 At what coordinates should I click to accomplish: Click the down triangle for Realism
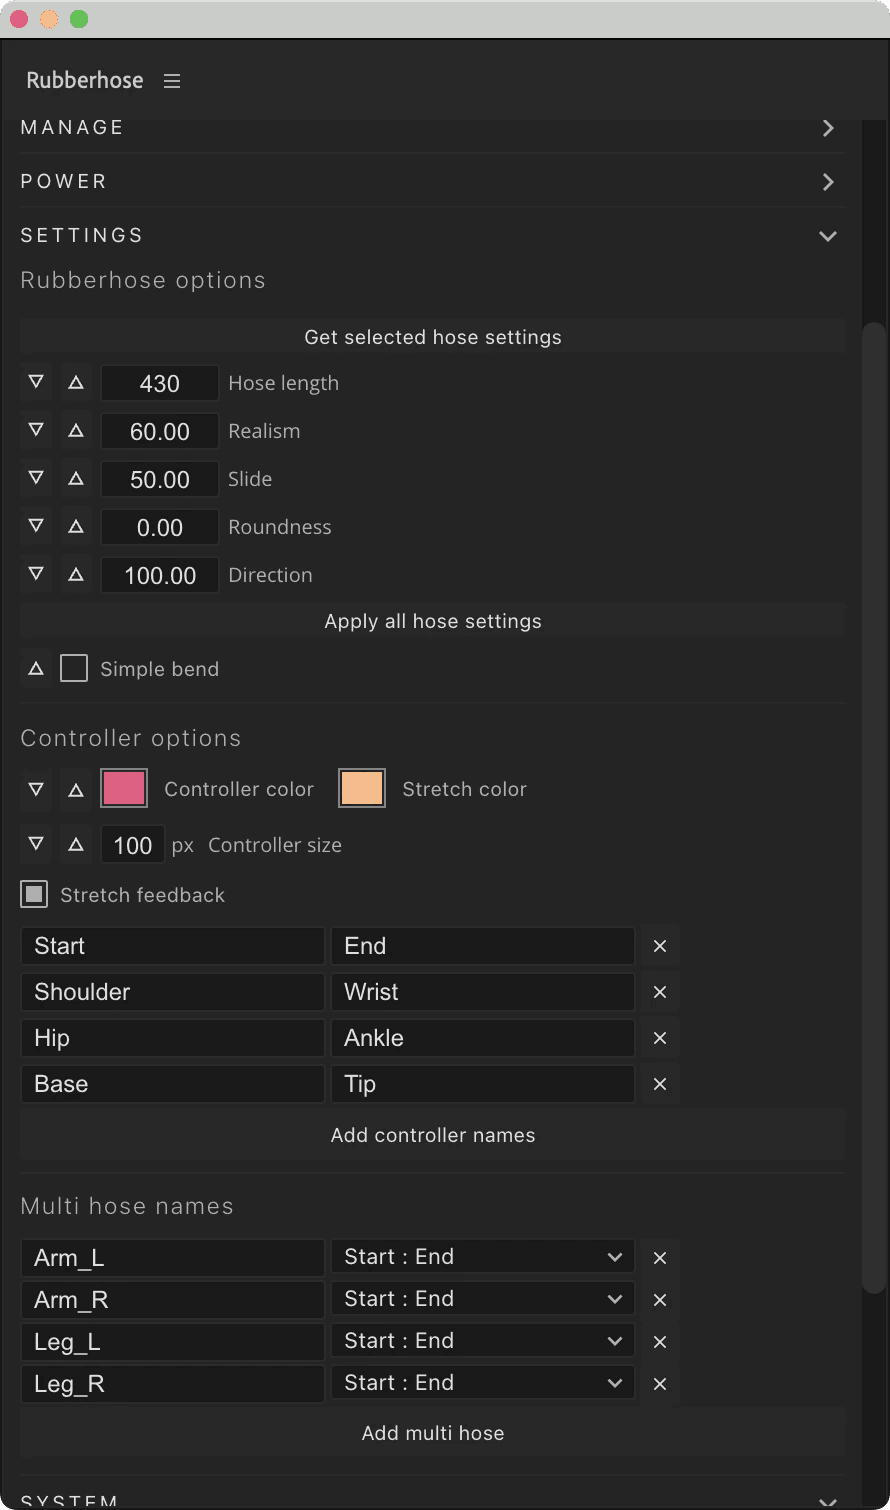36,431
